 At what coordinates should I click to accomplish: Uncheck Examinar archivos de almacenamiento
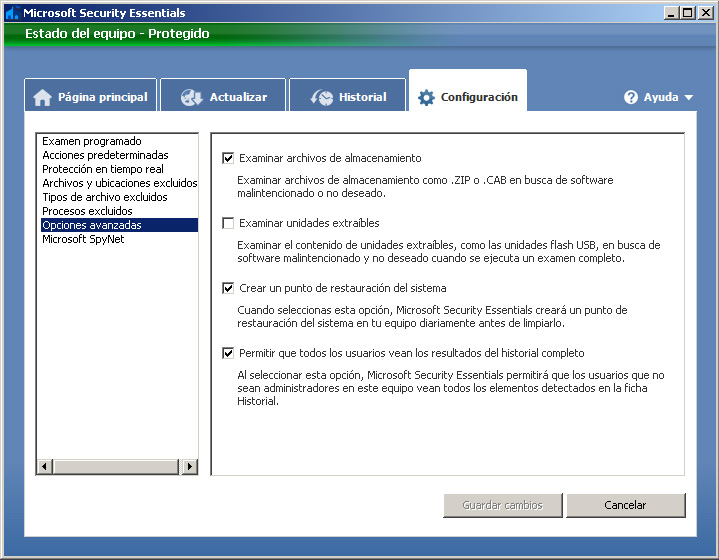(x=228, y=158)
